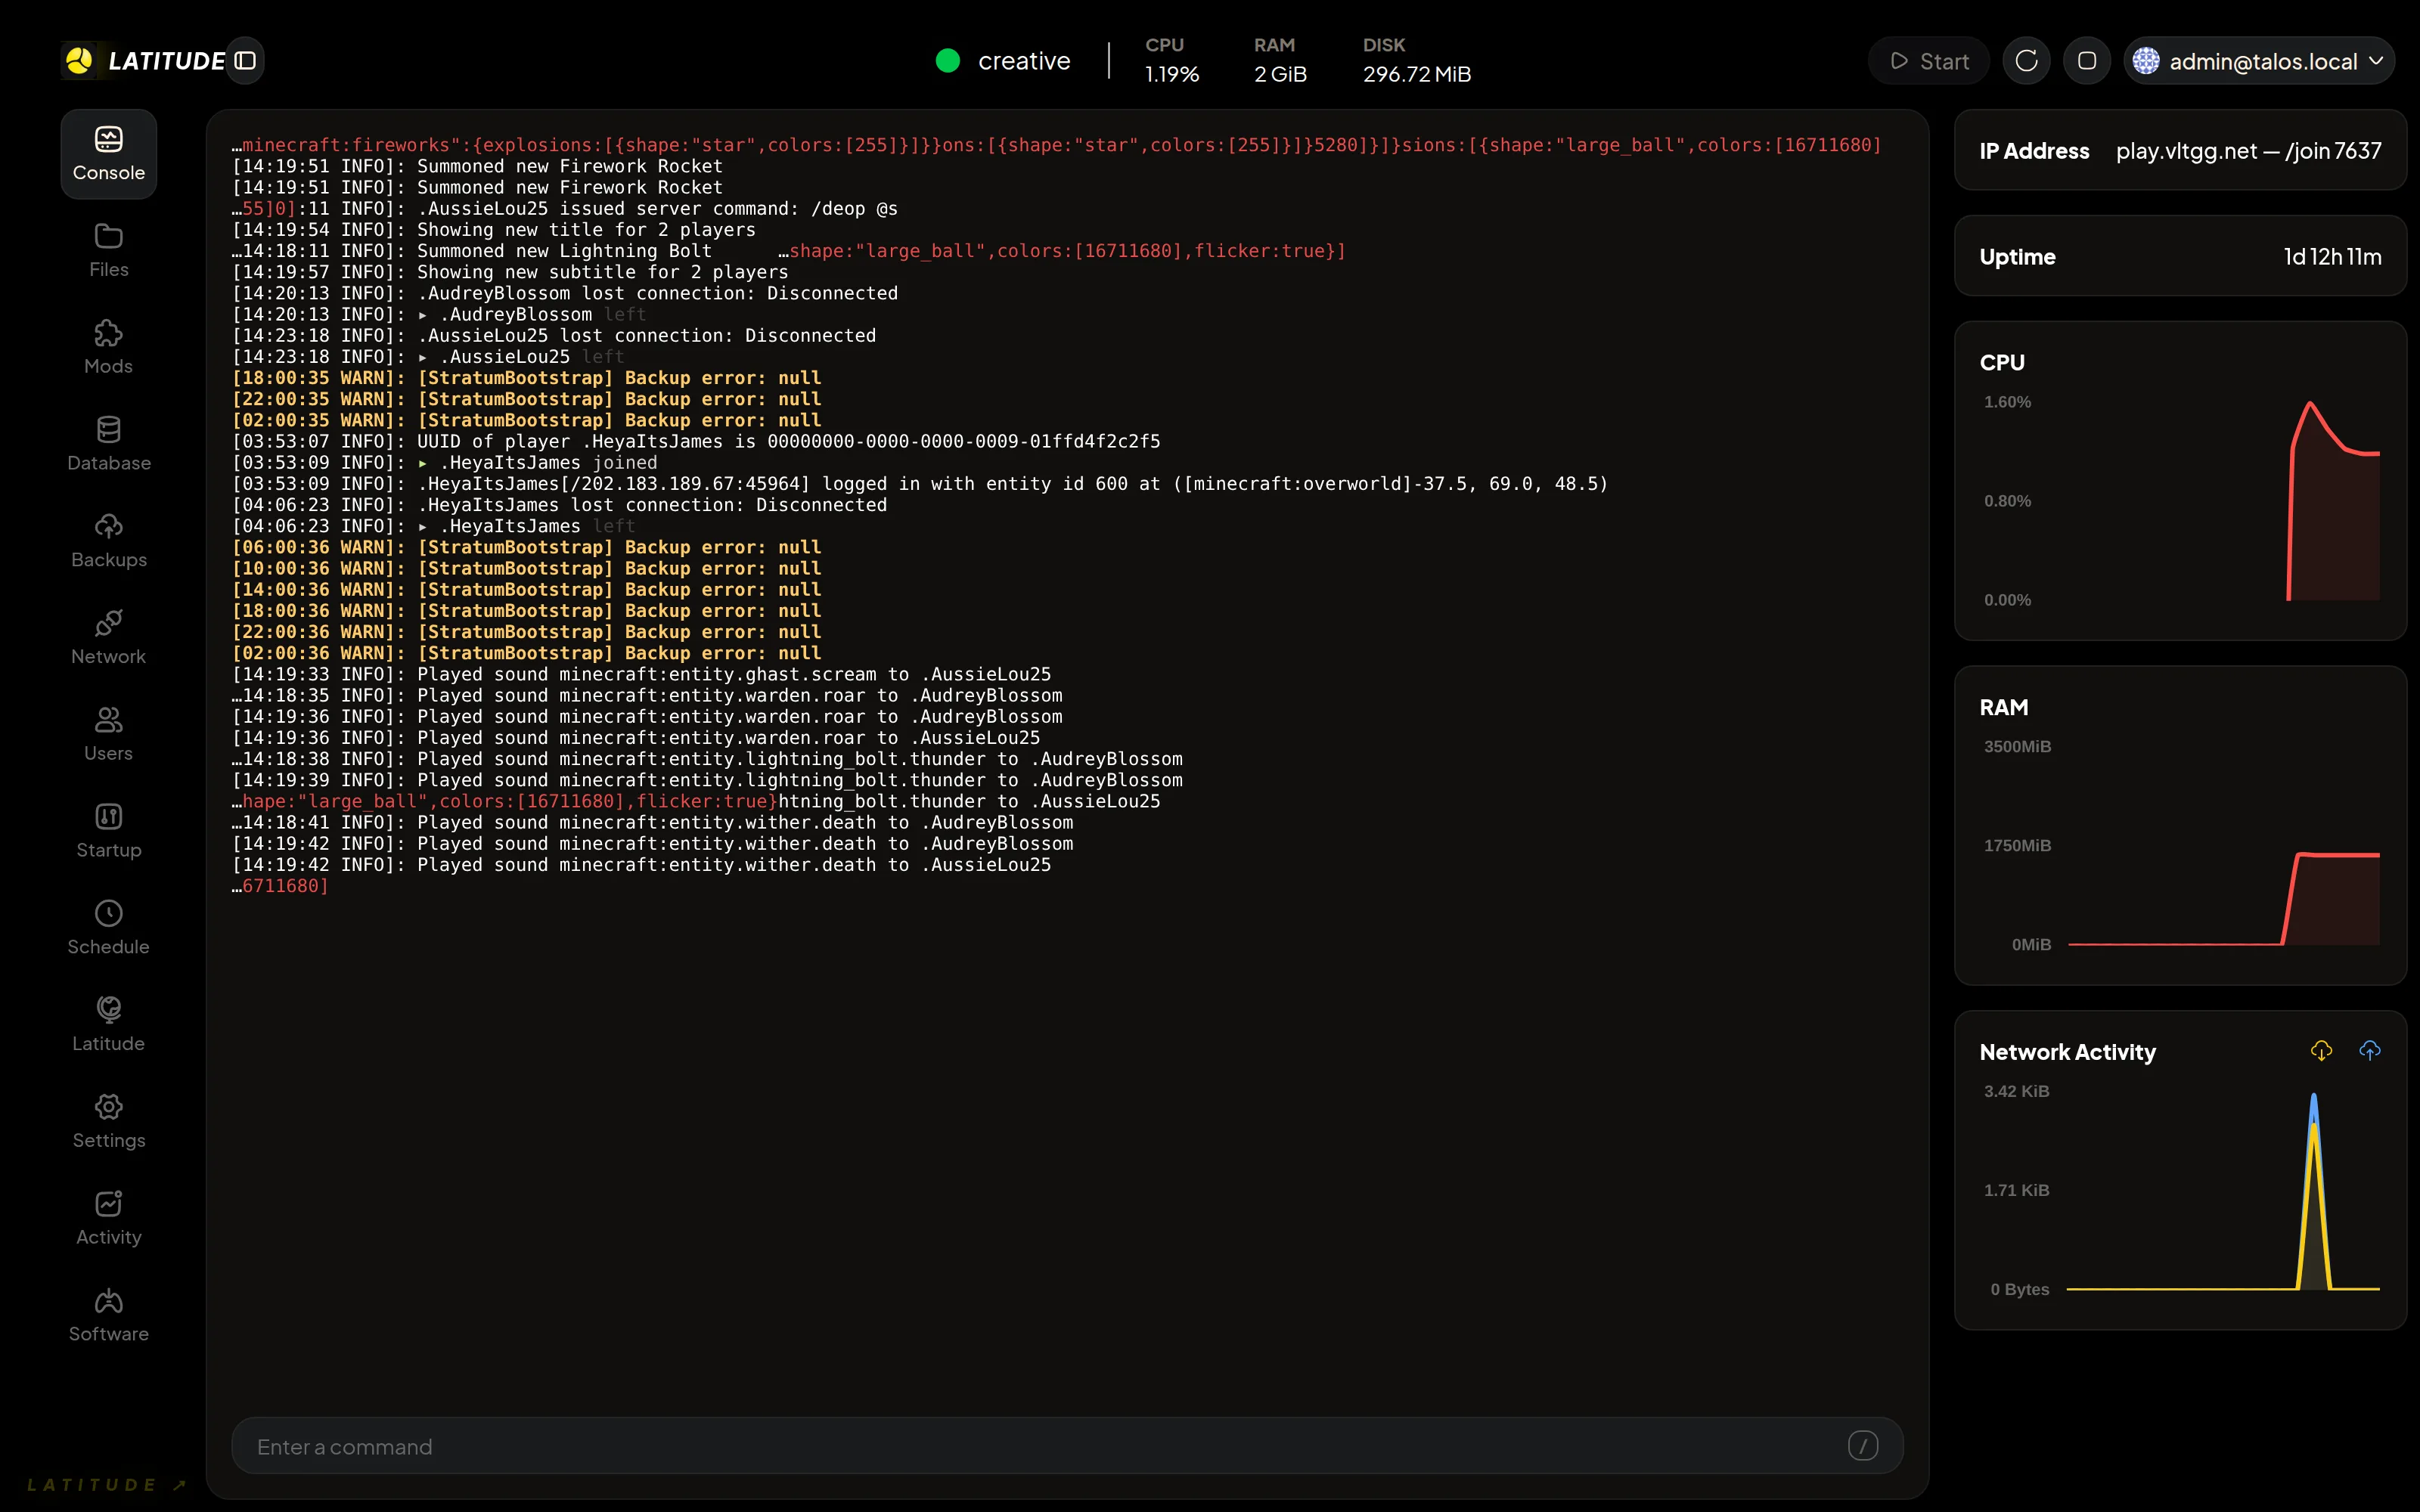Open the Software section

coord(108,1315)
